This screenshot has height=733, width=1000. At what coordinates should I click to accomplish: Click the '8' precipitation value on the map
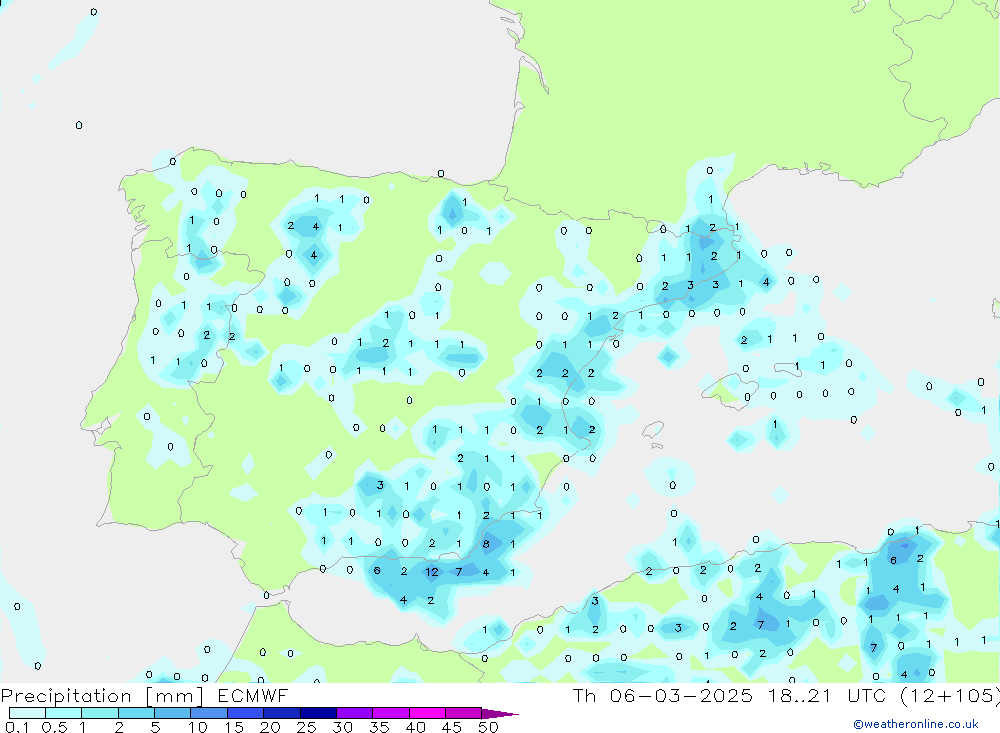(486, 544)
